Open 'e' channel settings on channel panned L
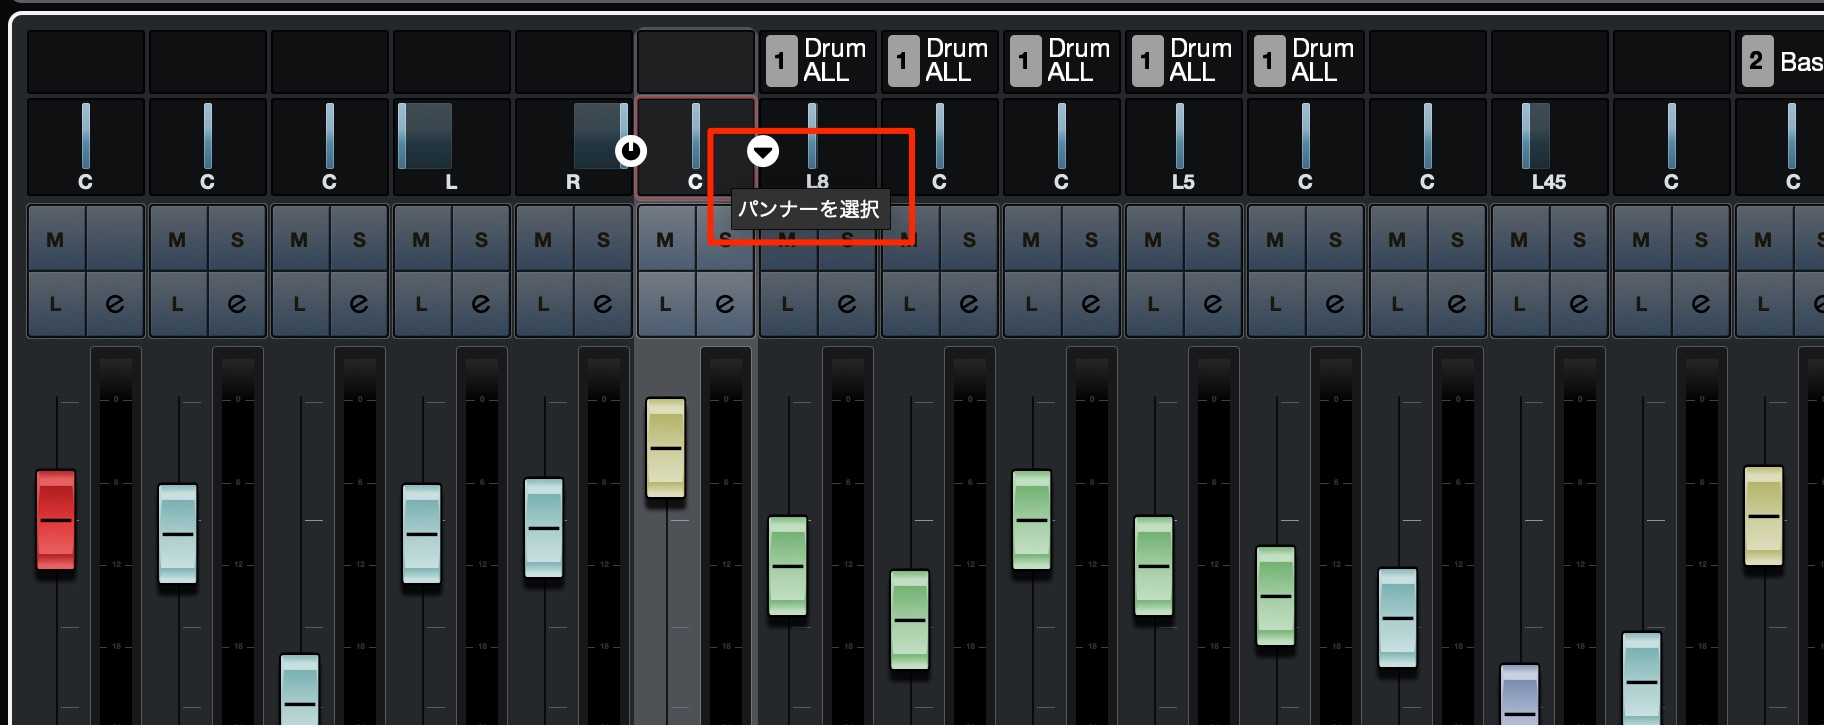Screen dimensions: 1824x725 click(481, 303)
